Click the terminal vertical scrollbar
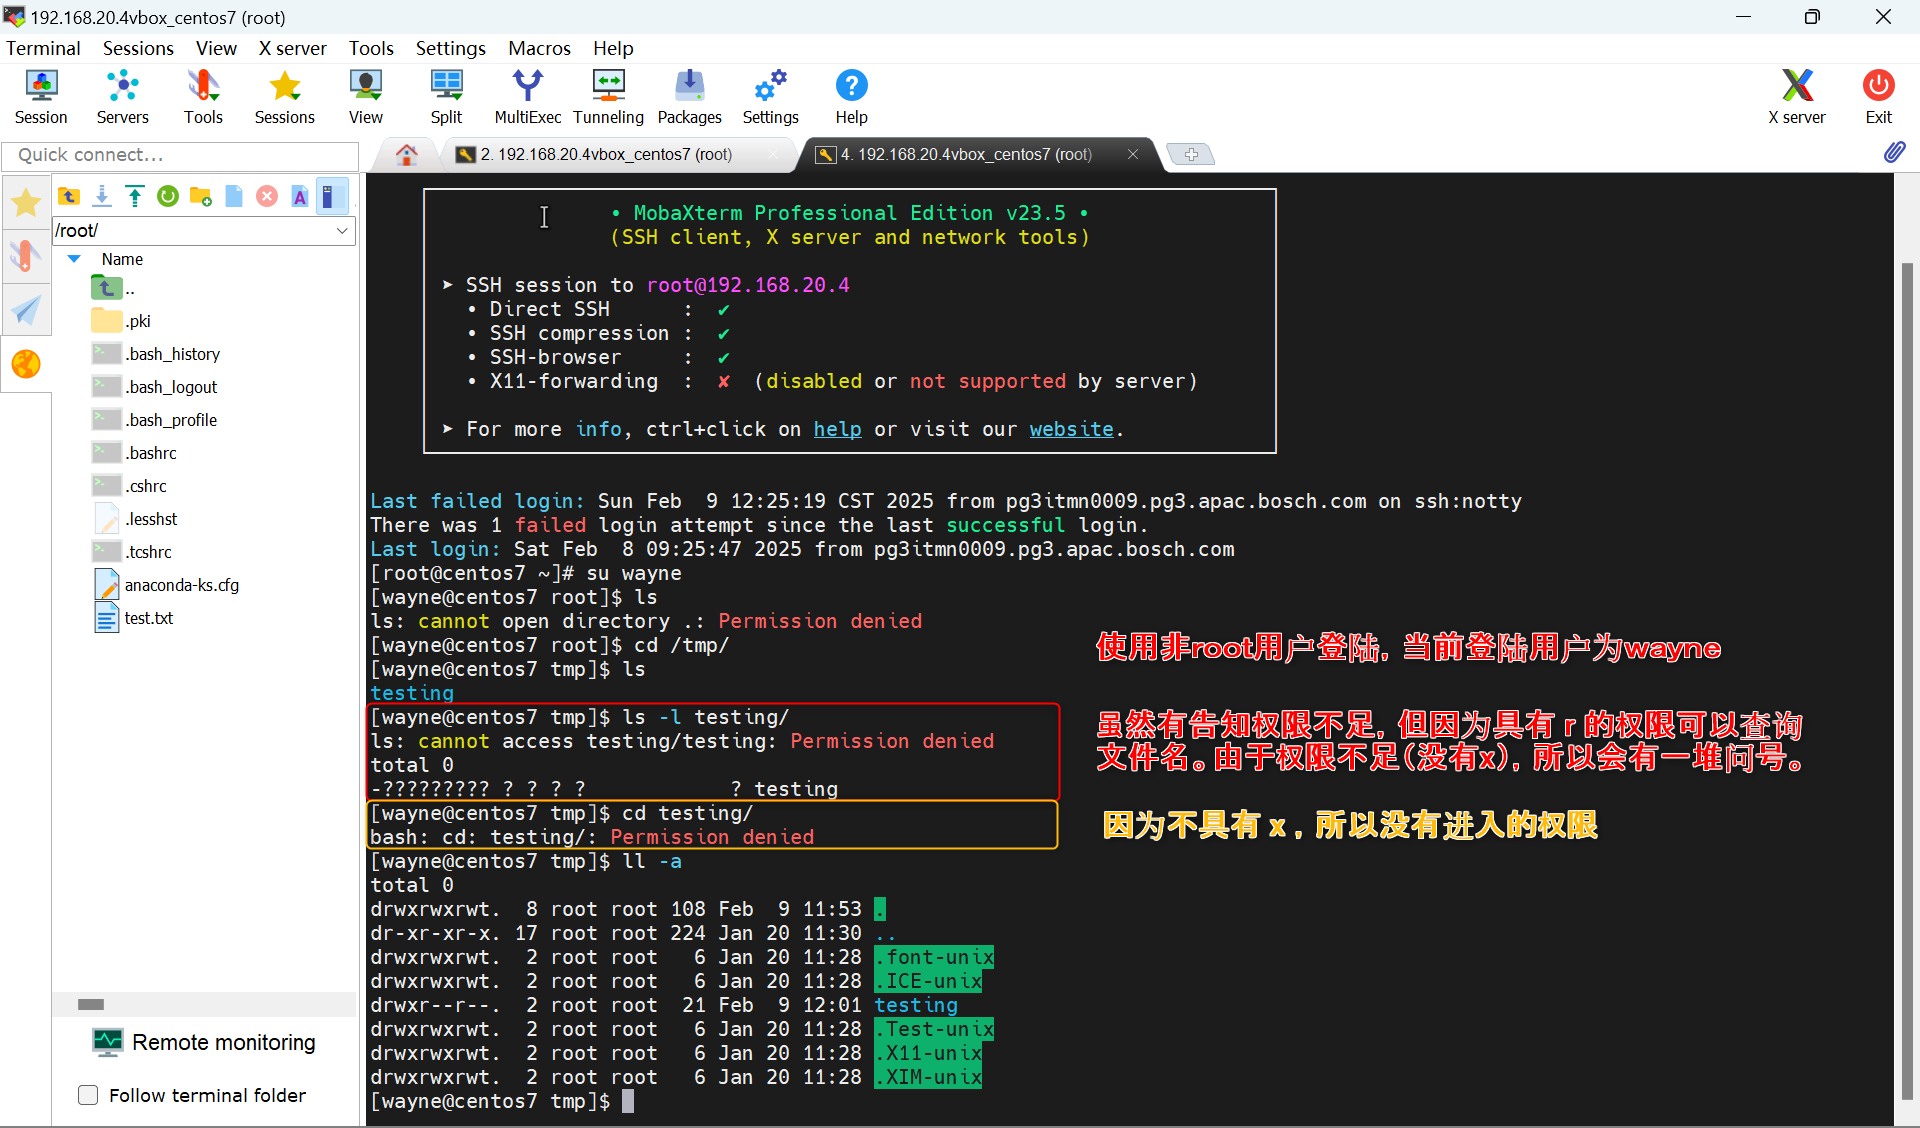Viewport: 1920px width, 1128px height. coord(1906,680)
